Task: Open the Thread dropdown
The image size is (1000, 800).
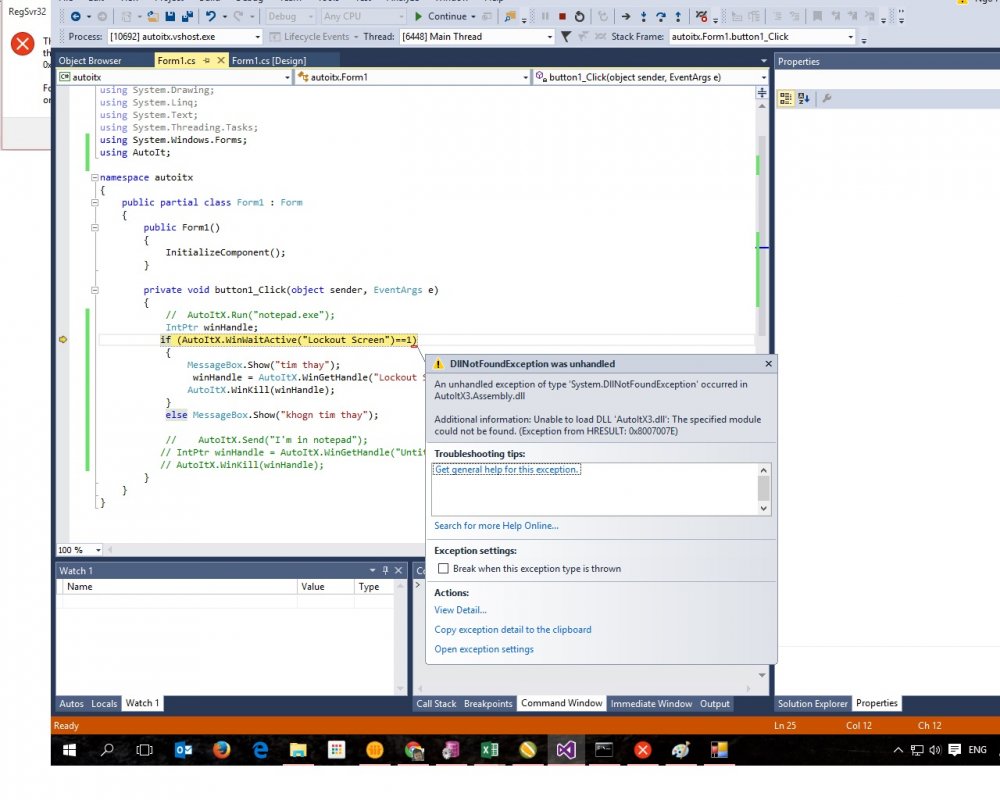Action: point(550,37)
